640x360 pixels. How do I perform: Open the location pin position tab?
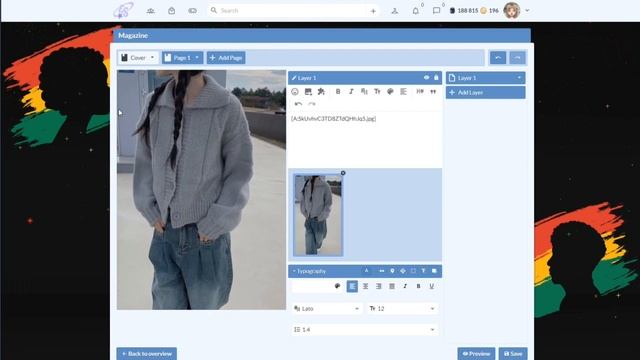coord(392,271)
